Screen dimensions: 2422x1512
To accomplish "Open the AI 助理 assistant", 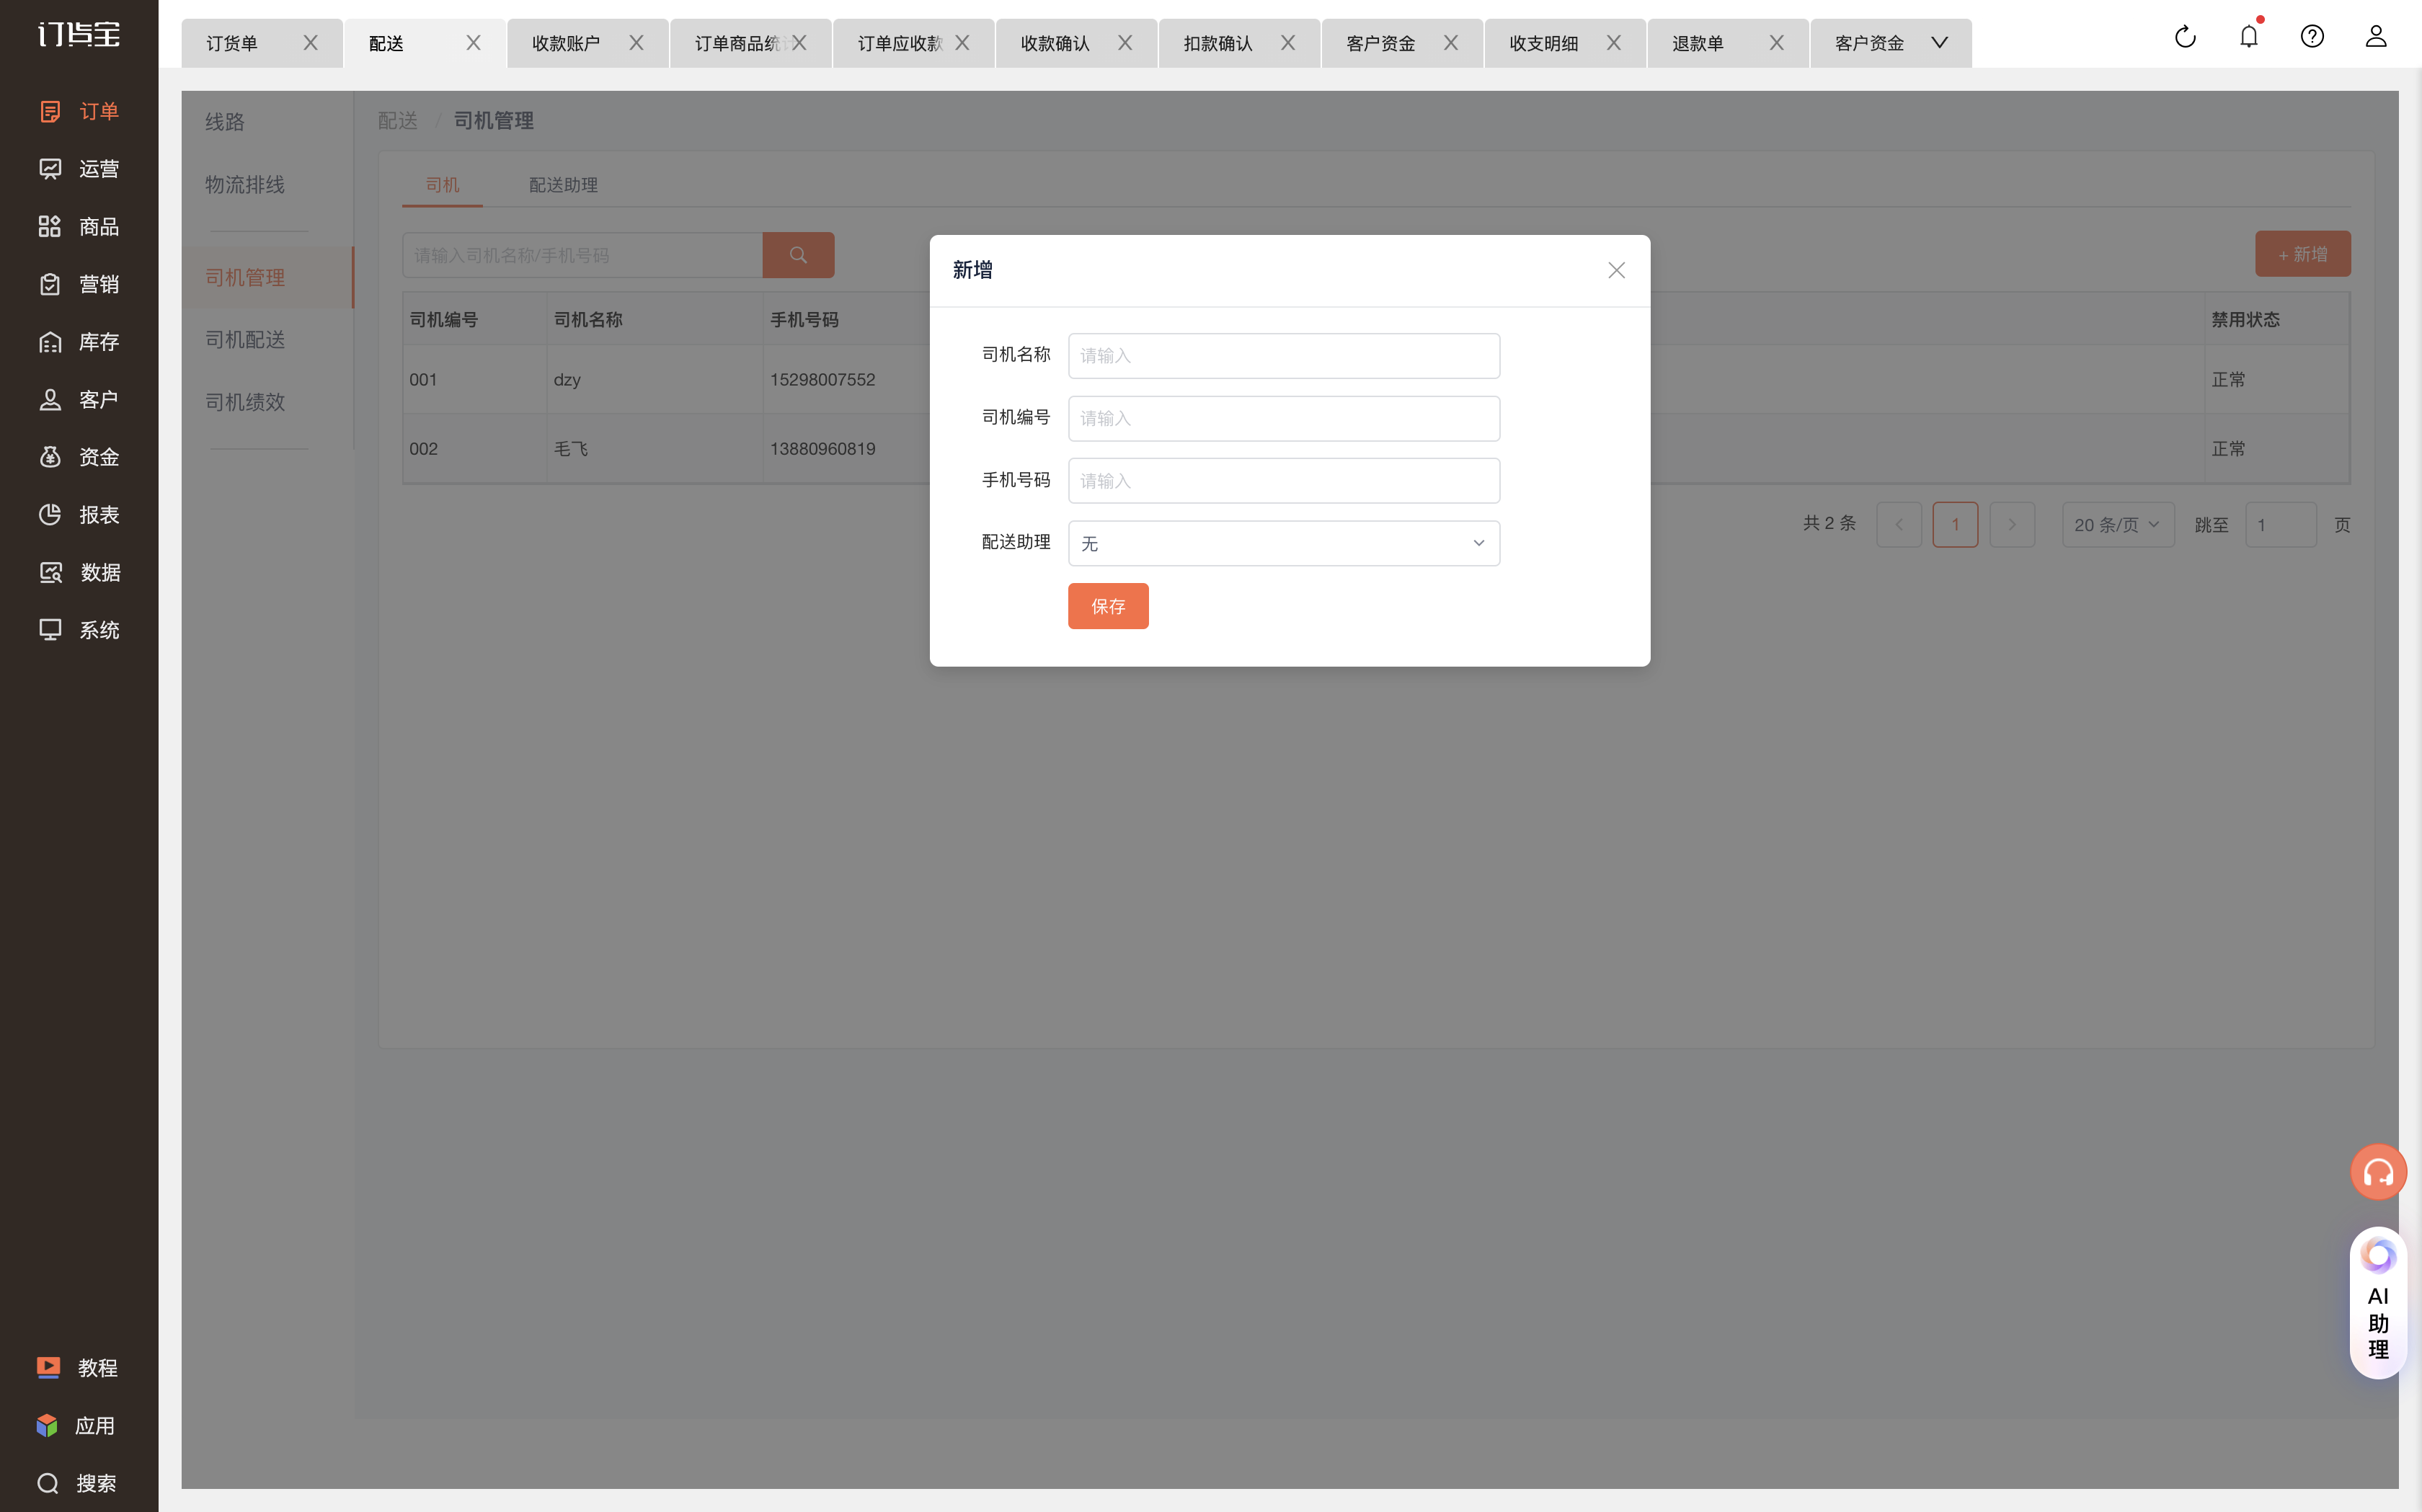I will pyautogui.click(x=2378, y=1302).
